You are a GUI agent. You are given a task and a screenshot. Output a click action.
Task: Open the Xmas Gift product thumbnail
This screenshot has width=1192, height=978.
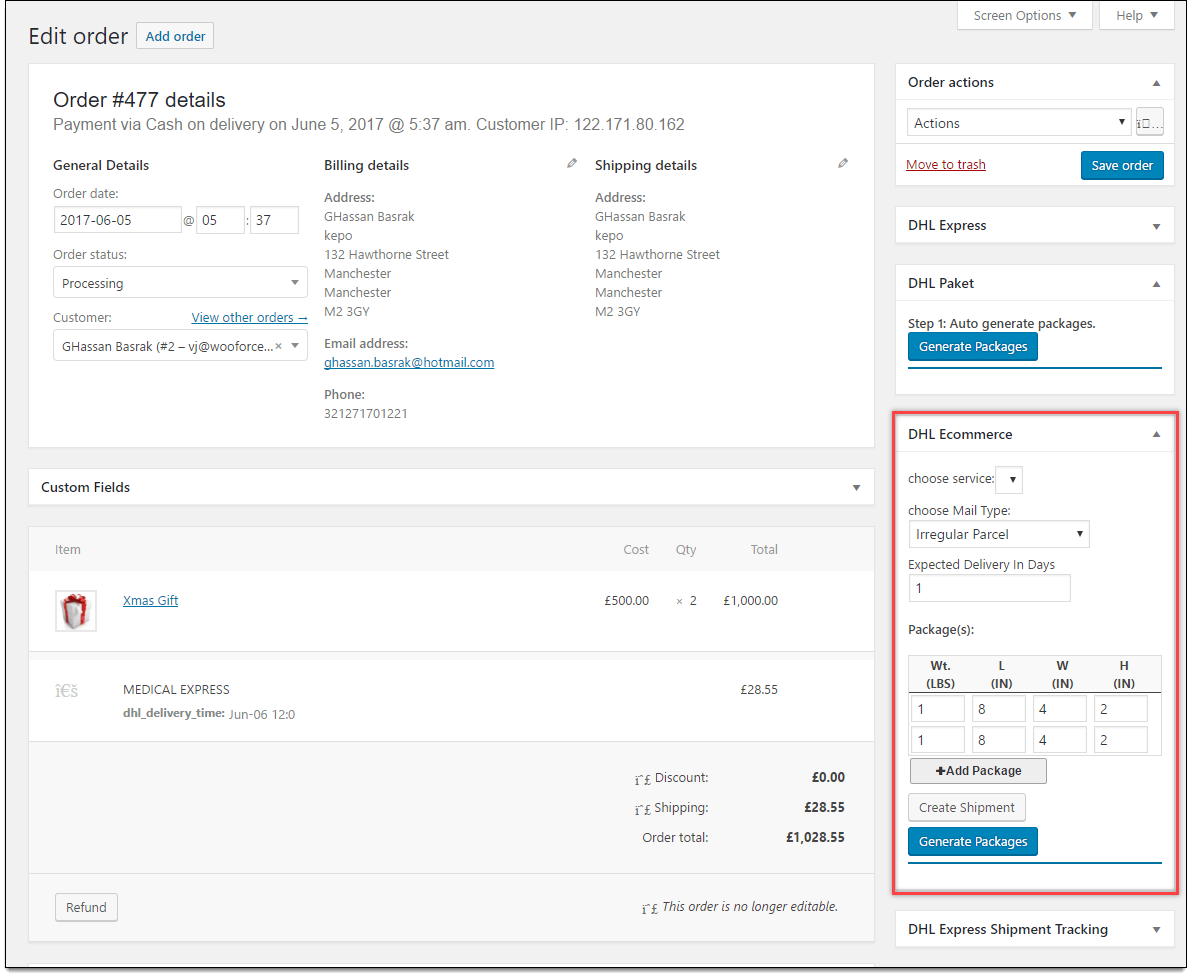click(x=75, y=609)
